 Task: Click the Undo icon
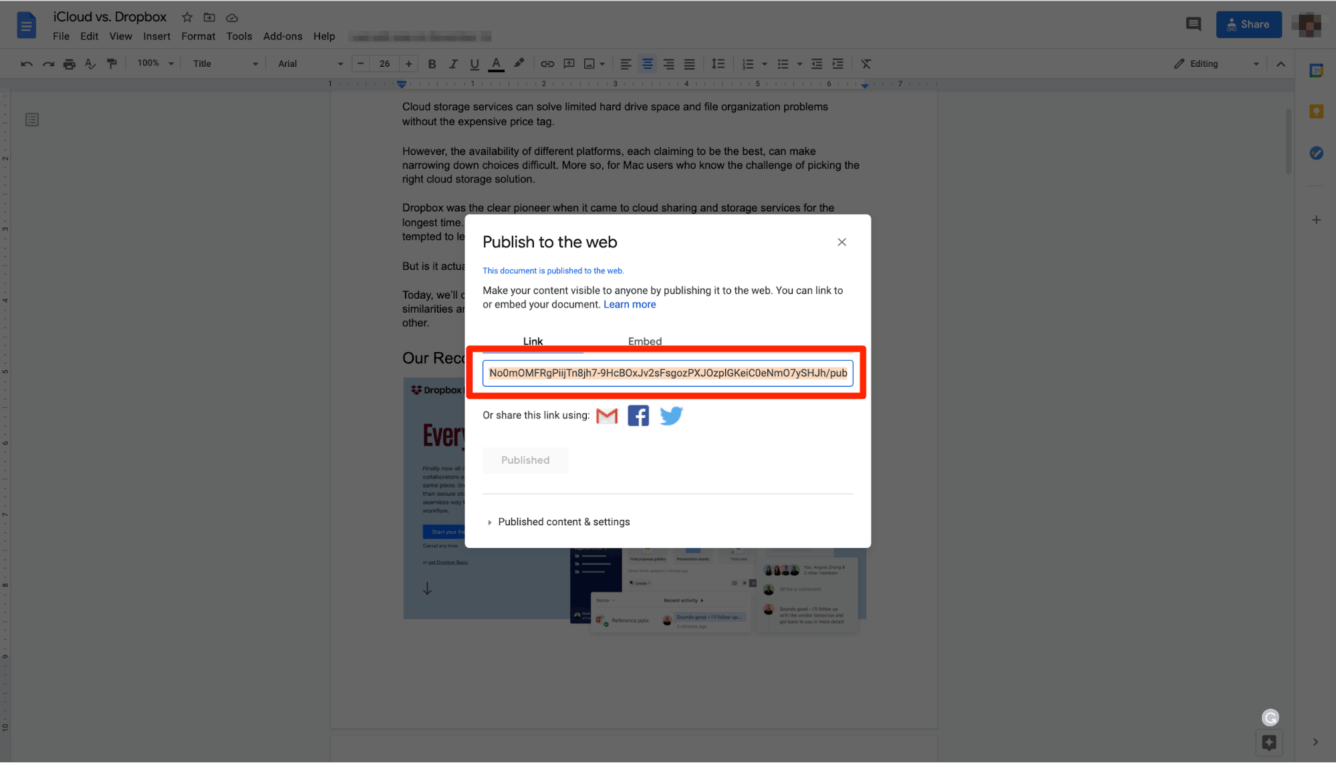[x=26, y=63]
